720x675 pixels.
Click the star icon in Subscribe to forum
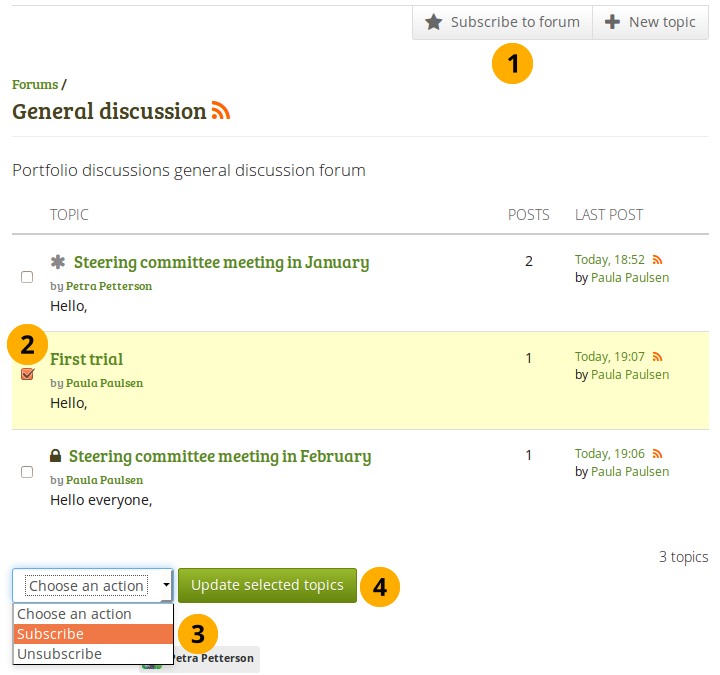[434, 22]
